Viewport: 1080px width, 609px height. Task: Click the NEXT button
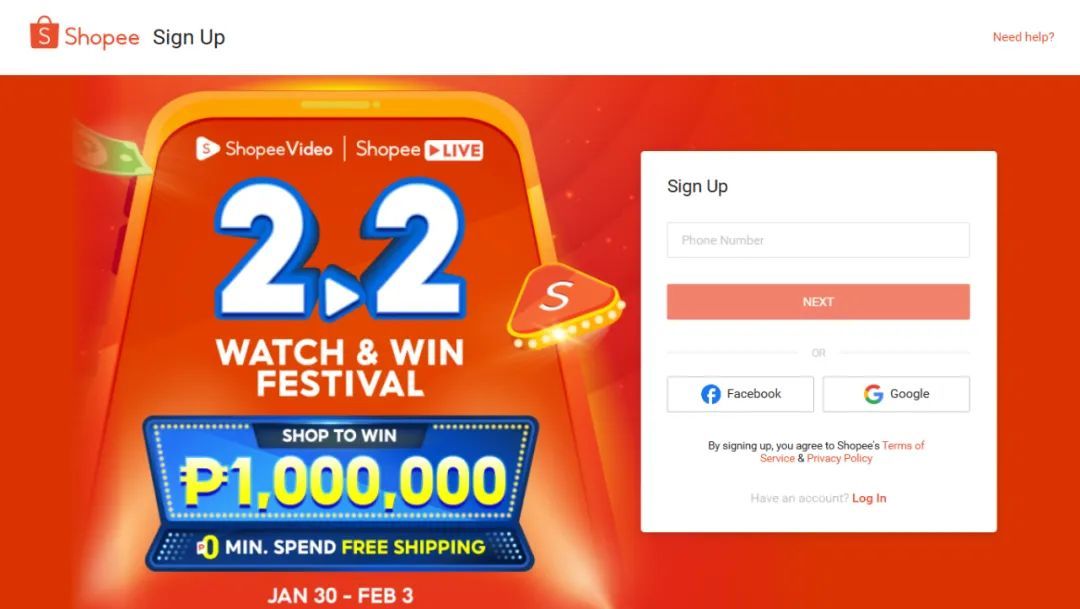click(818, 302)
